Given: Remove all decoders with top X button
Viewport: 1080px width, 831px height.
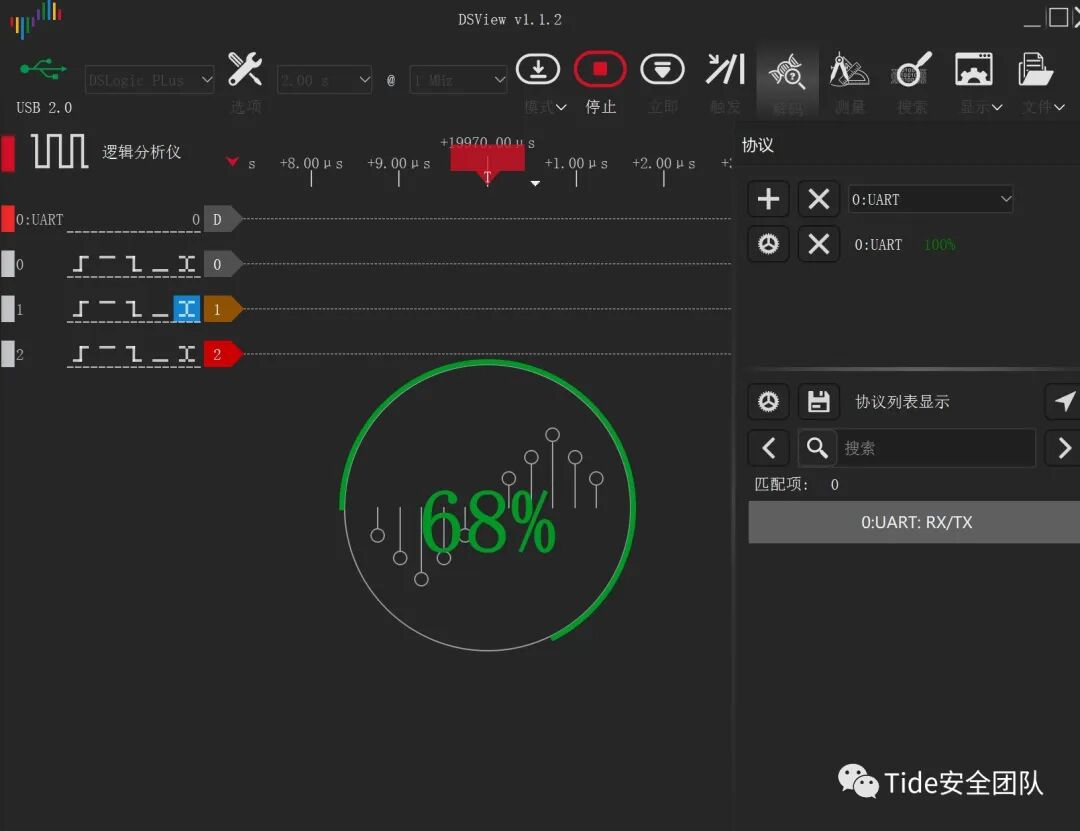Looking at the screenshot, I should (818, 199).
